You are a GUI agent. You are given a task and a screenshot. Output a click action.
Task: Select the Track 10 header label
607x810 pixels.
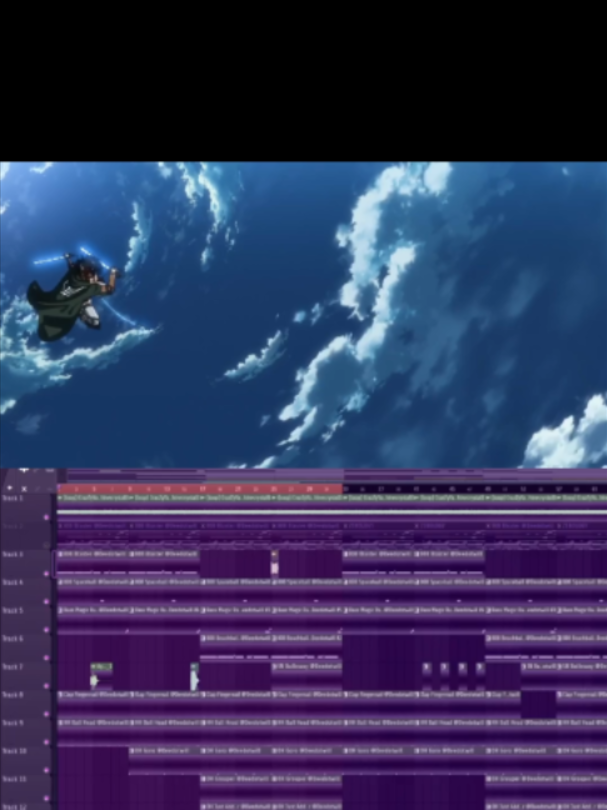tap(14, 751)
